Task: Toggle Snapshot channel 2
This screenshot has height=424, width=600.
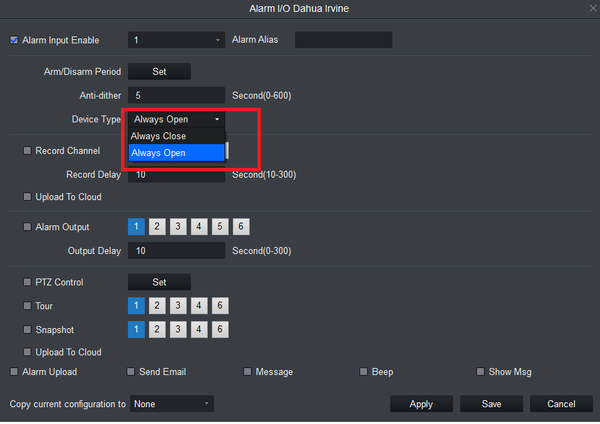Action: [x=157, y=329]
